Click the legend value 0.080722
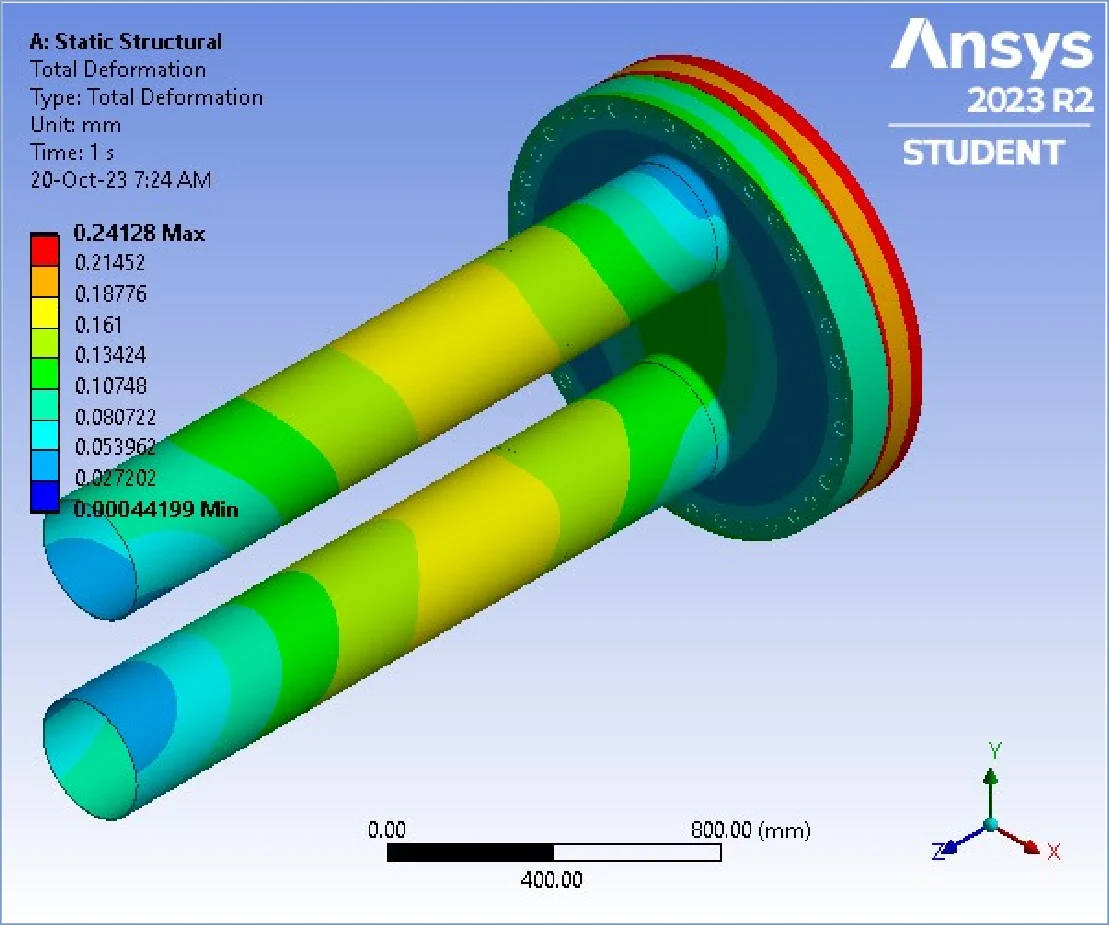 click(x=115, y=417)
